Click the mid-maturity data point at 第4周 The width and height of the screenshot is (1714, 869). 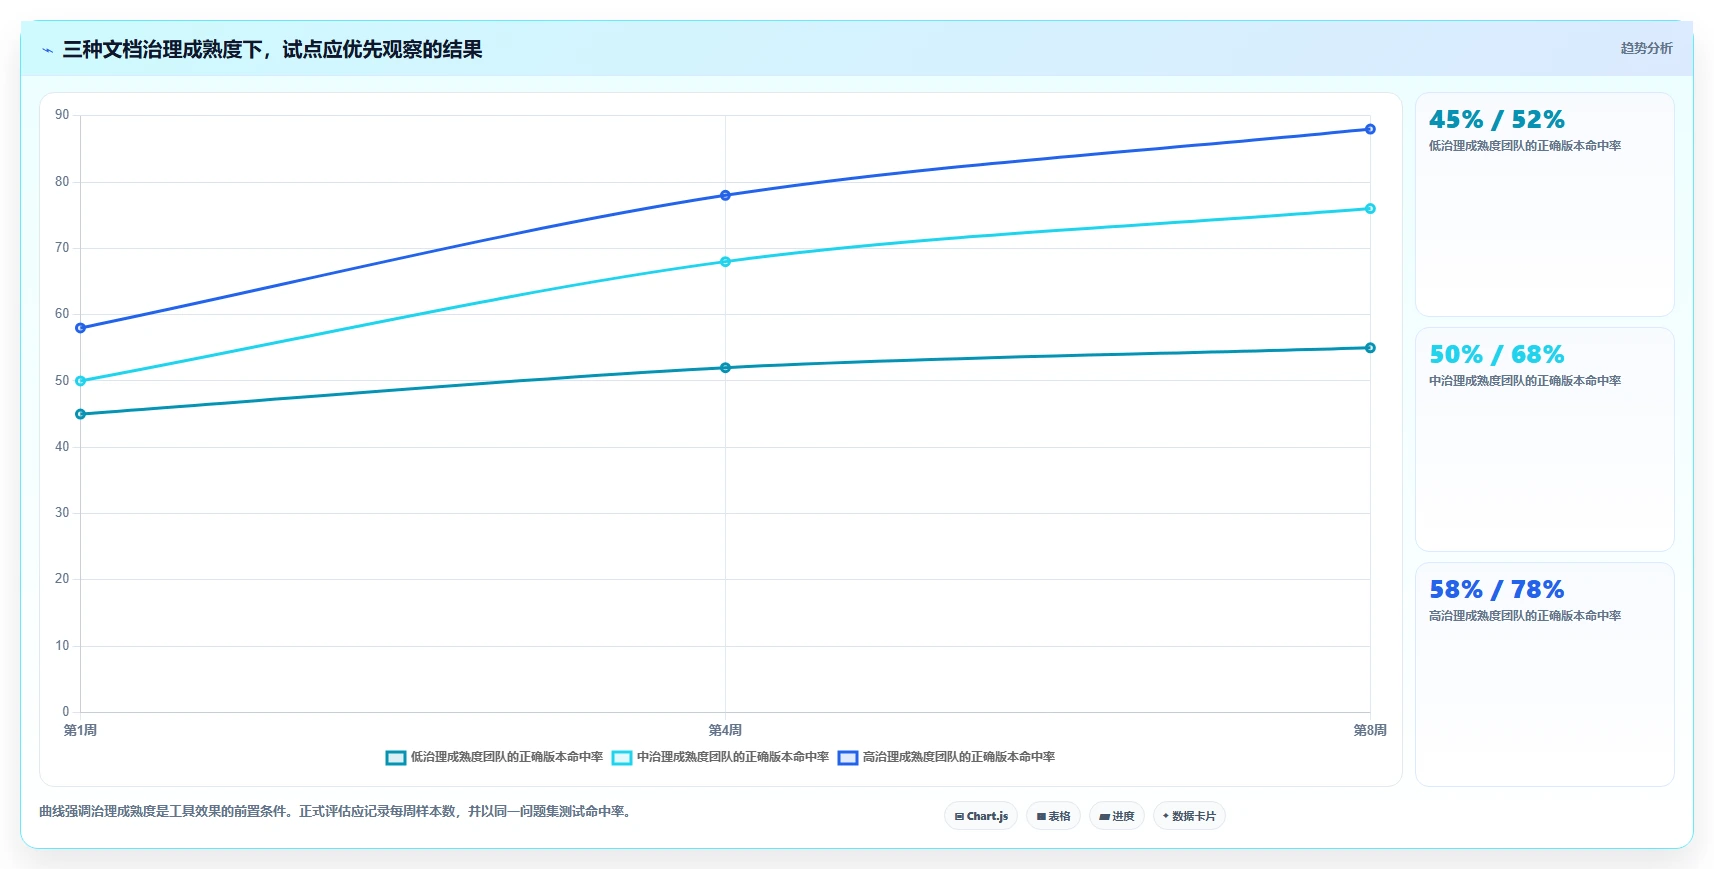tap(725, 262)
